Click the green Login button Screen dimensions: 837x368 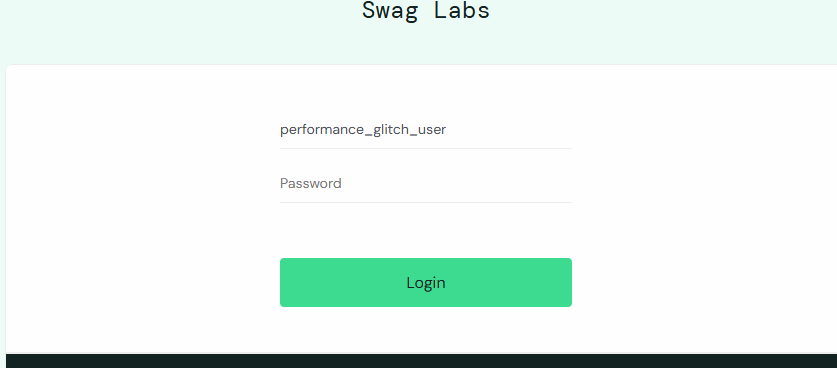tap(425, 282)
